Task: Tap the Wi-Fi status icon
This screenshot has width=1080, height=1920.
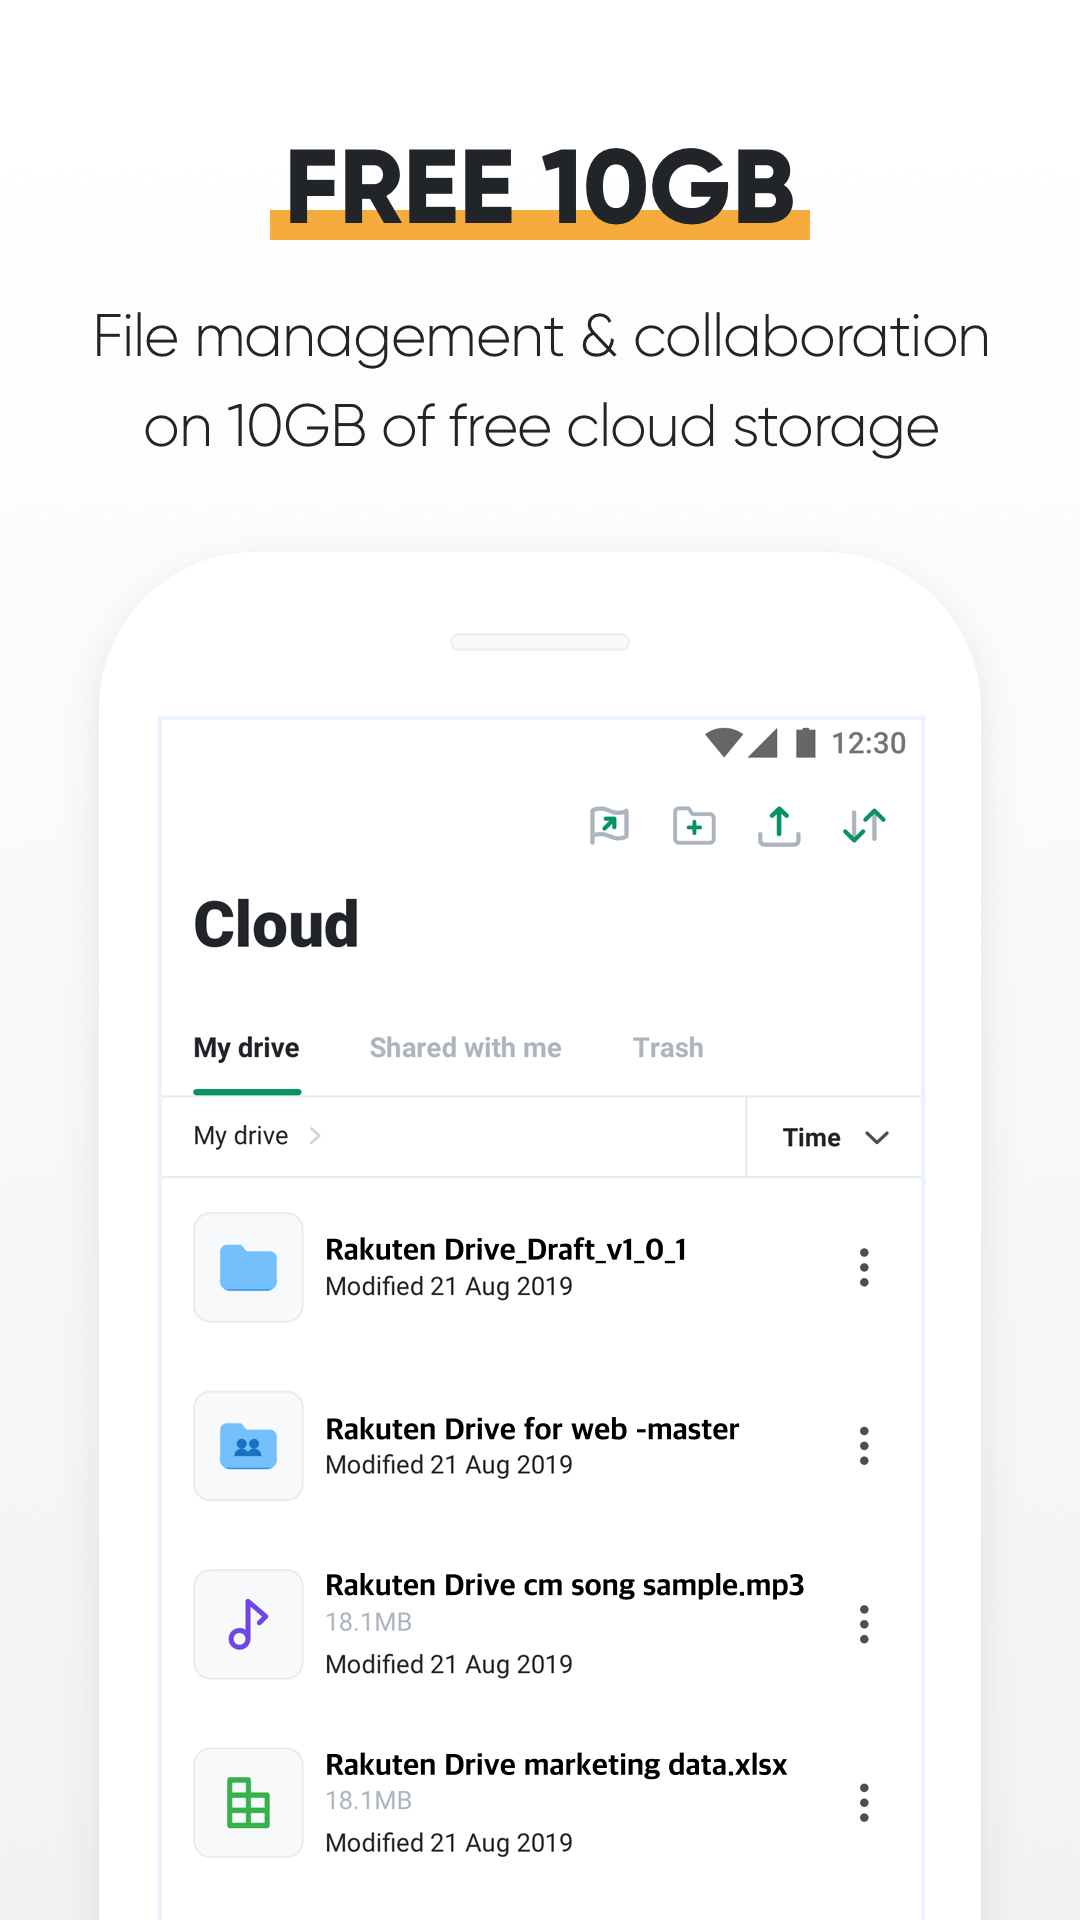Action: [x=724, y=743]
